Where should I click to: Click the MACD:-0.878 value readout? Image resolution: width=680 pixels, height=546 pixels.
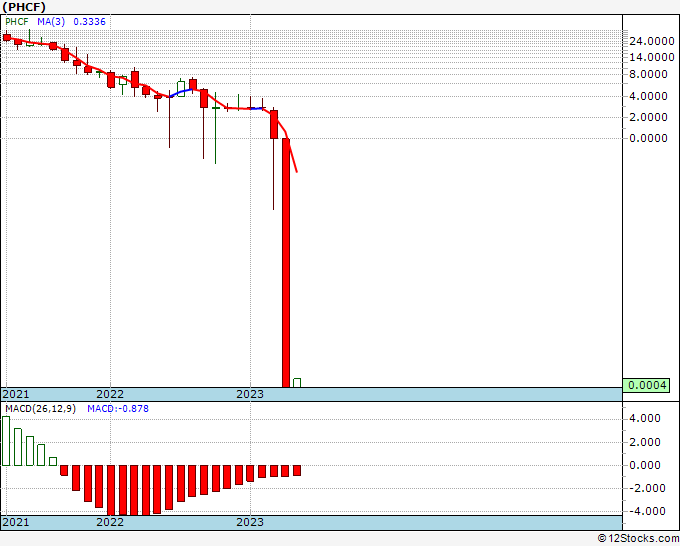pyautogui.click(x=118, y=409)
